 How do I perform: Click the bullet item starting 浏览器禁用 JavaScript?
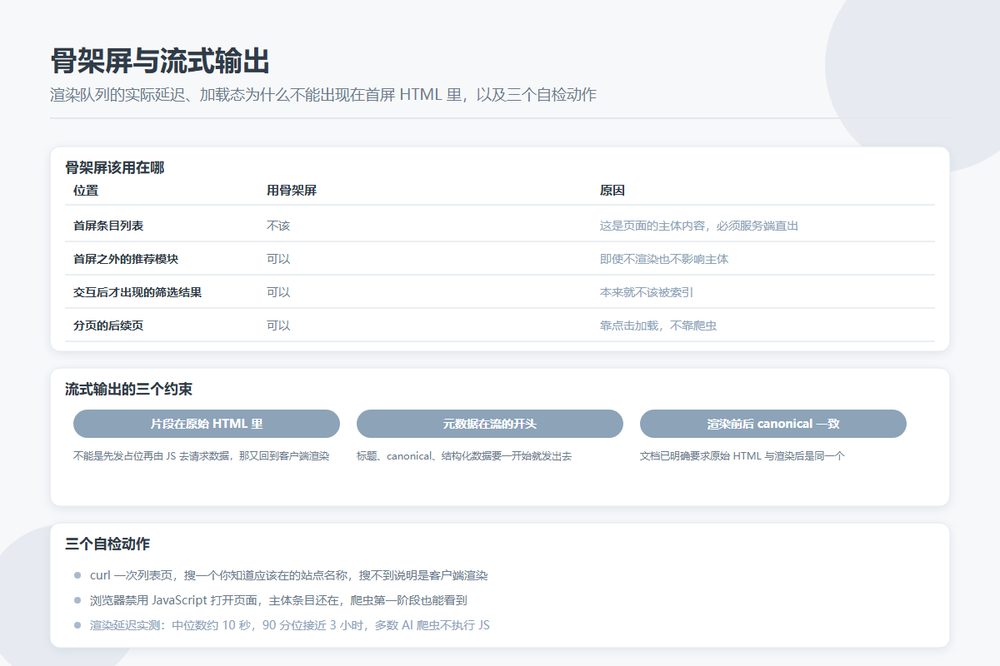tap(279, 600)
